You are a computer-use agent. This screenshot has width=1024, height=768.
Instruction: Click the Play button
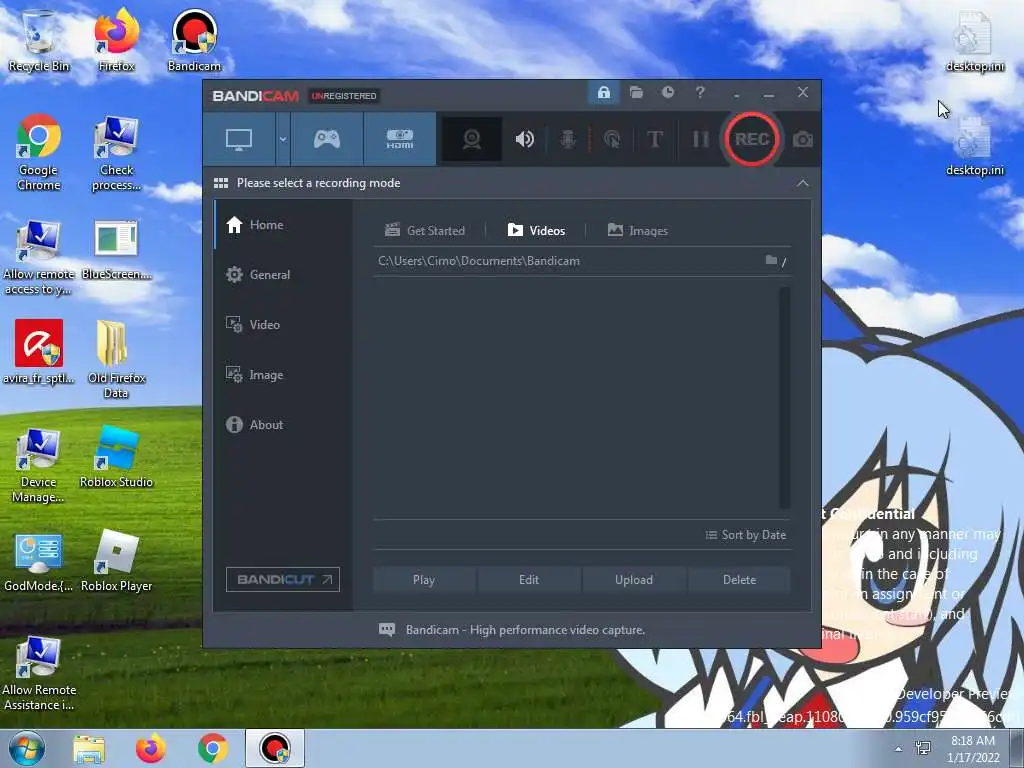tap(424, 580)
